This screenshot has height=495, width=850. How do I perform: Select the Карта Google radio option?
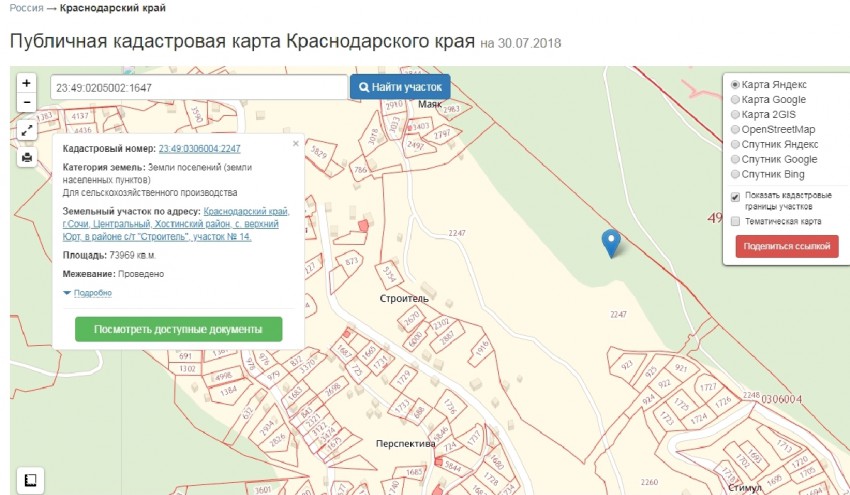736,100
